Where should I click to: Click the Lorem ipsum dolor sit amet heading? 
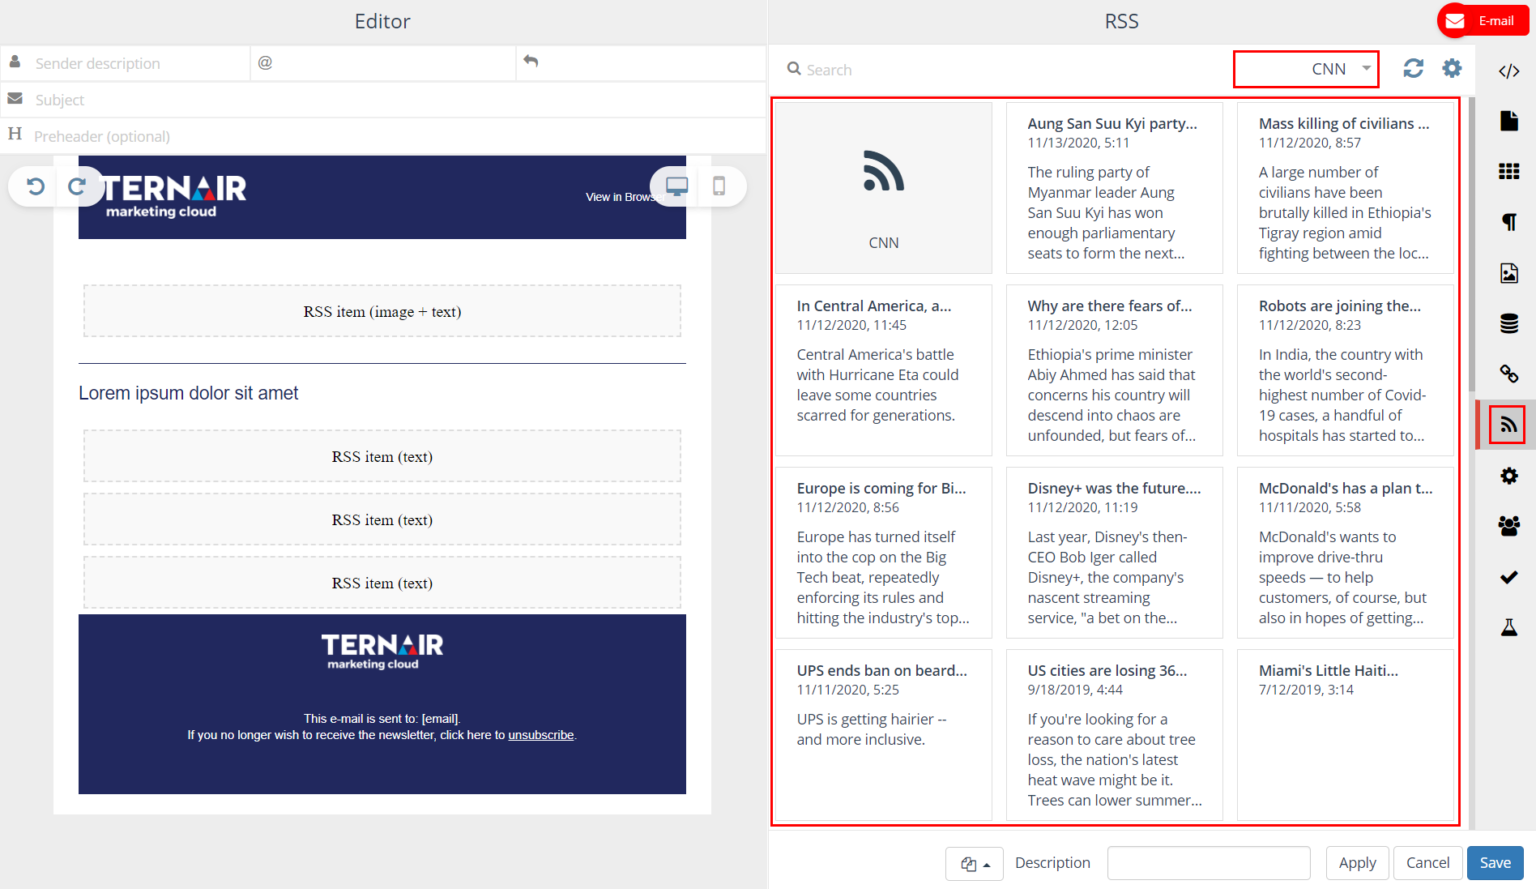point(189,393)
